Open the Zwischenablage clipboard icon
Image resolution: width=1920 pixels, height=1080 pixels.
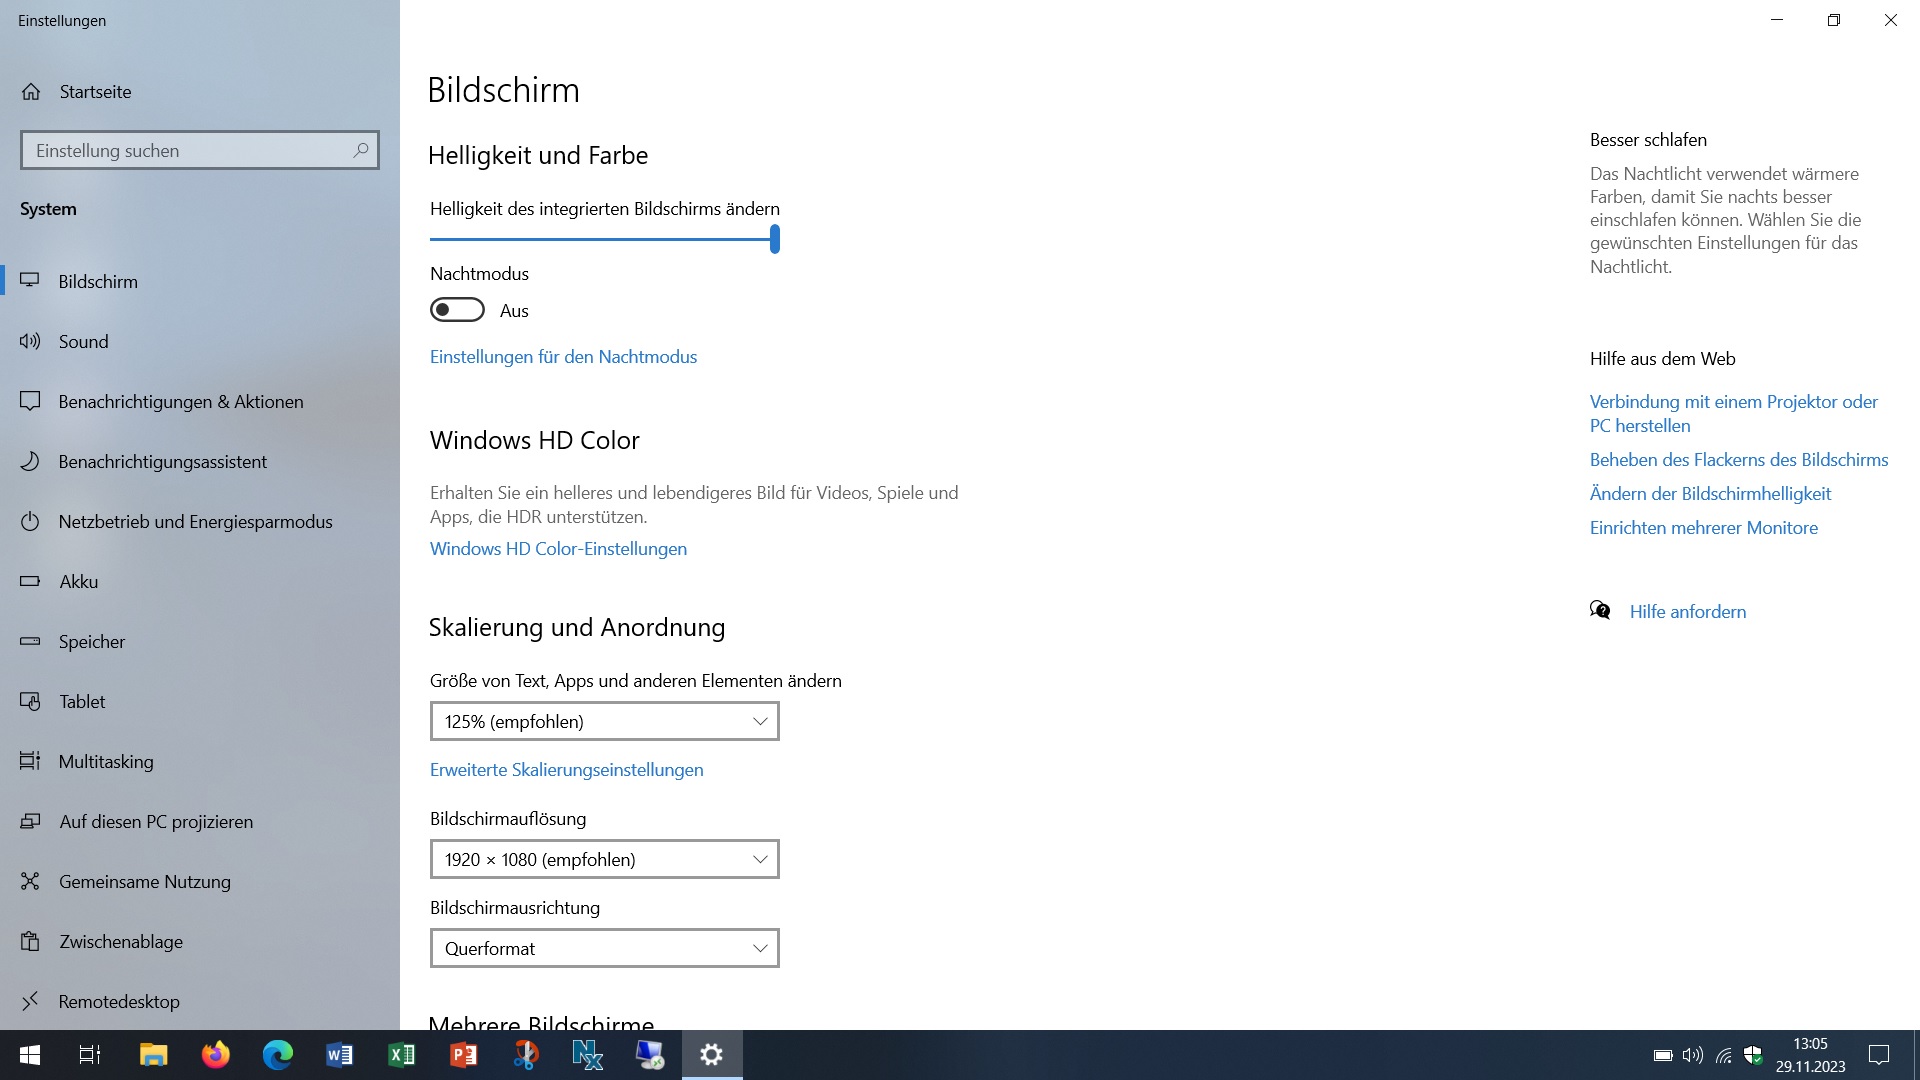[x=30, y=942]
